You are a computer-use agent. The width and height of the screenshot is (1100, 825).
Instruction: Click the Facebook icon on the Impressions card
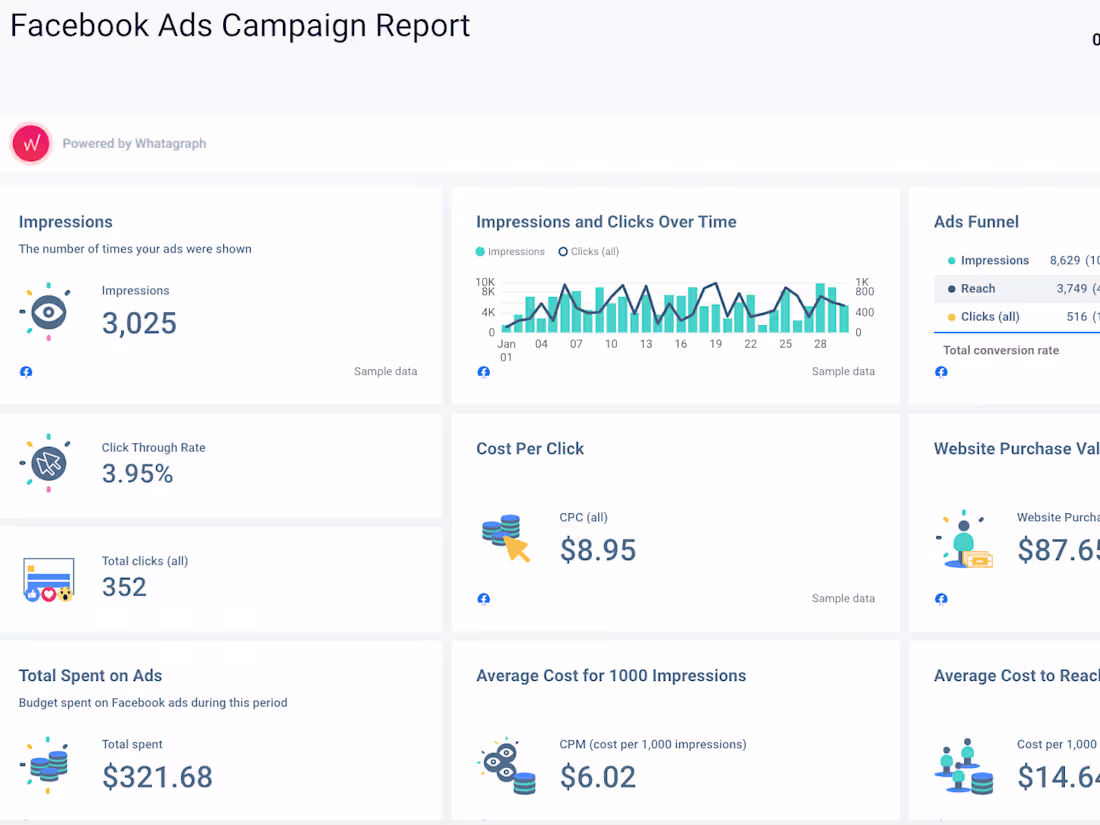pyautogui.click(x=25, y=371)
